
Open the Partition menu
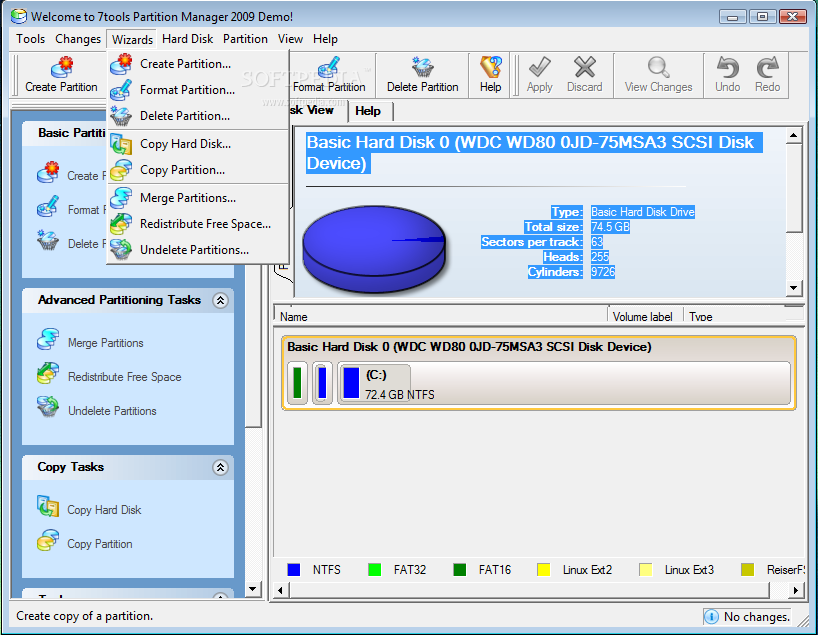click(245, 39)
